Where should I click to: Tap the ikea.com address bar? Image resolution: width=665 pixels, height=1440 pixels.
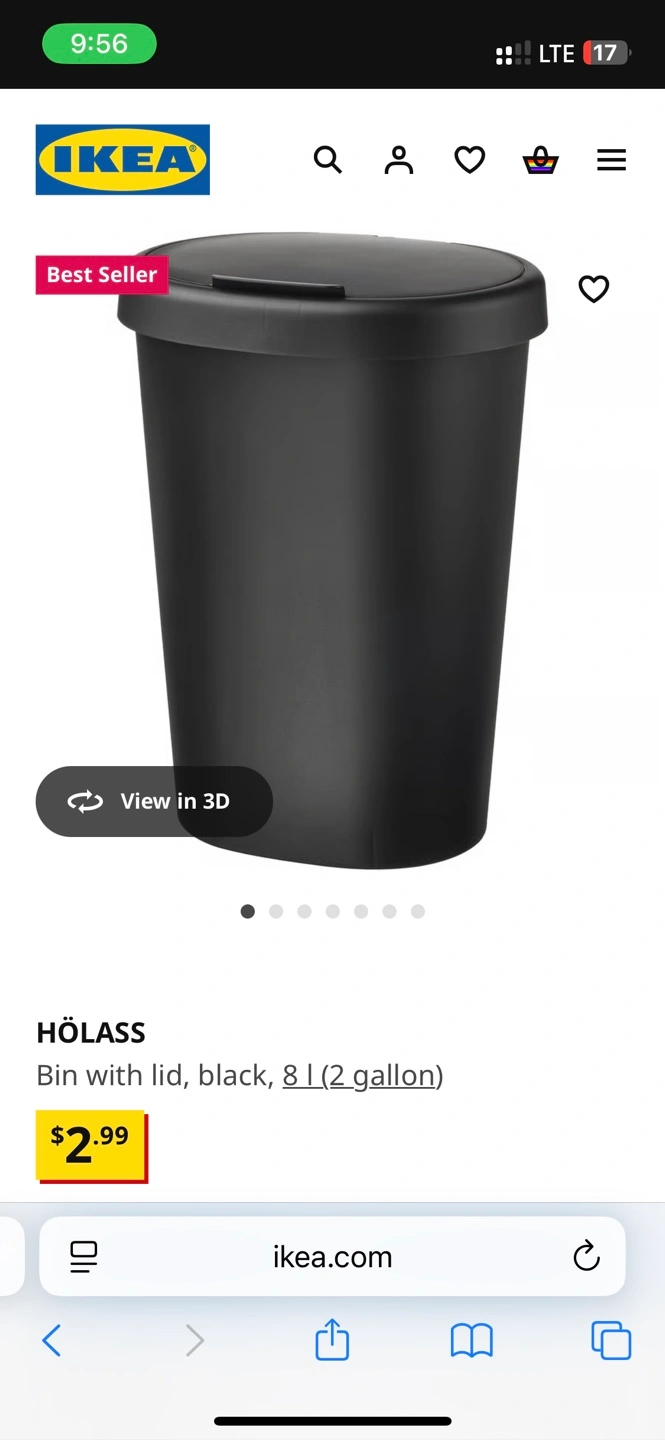click(332, 1257)
